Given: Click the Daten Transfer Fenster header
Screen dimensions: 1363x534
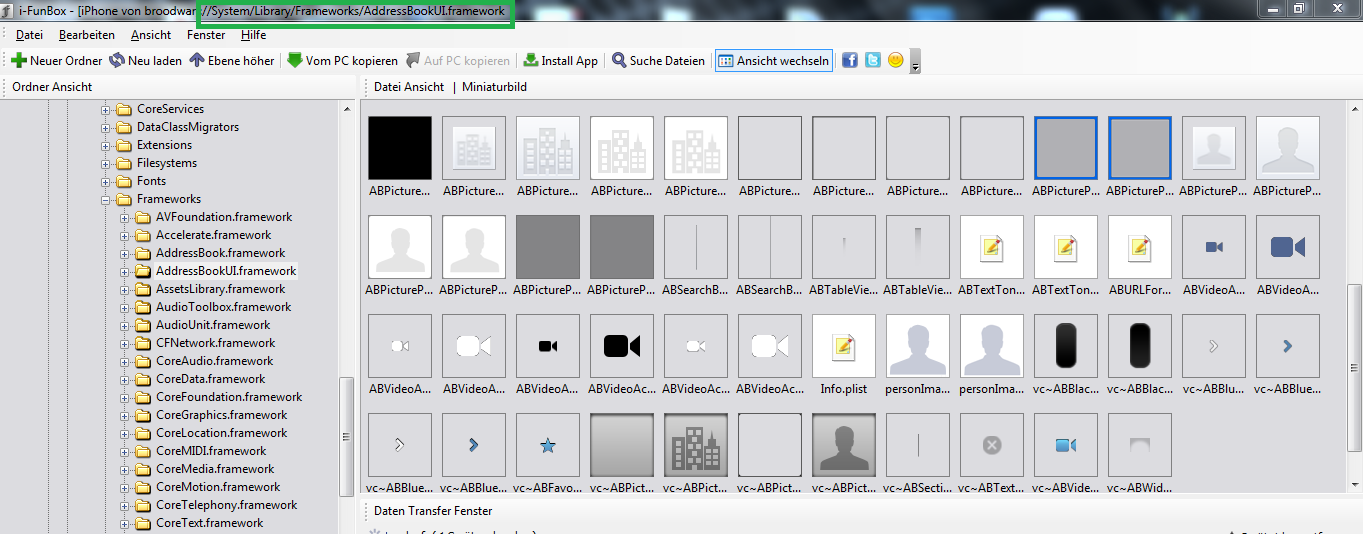Looking at the screenshot, I should pyautogui.click(x=433, y=511).
